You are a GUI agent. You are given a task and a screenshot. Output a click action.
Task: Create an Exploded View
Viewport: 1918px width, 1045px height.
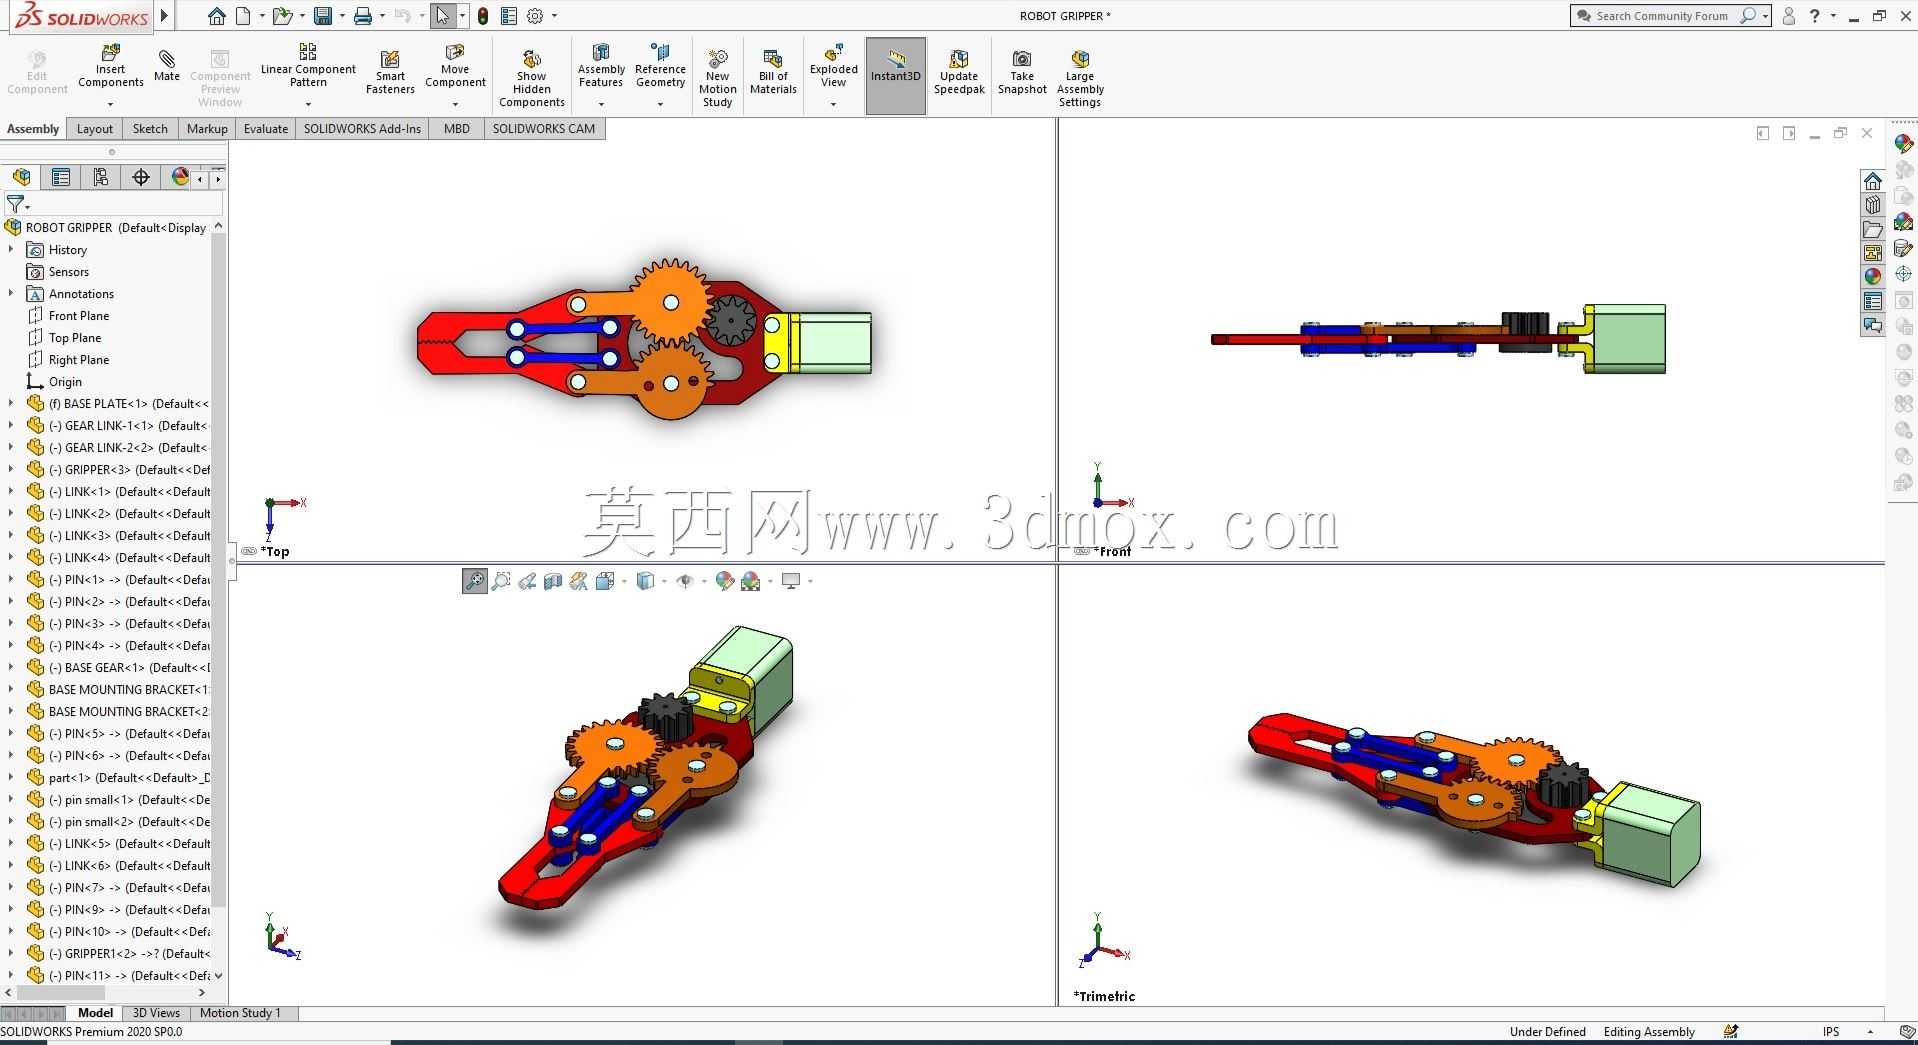[834, 66]
